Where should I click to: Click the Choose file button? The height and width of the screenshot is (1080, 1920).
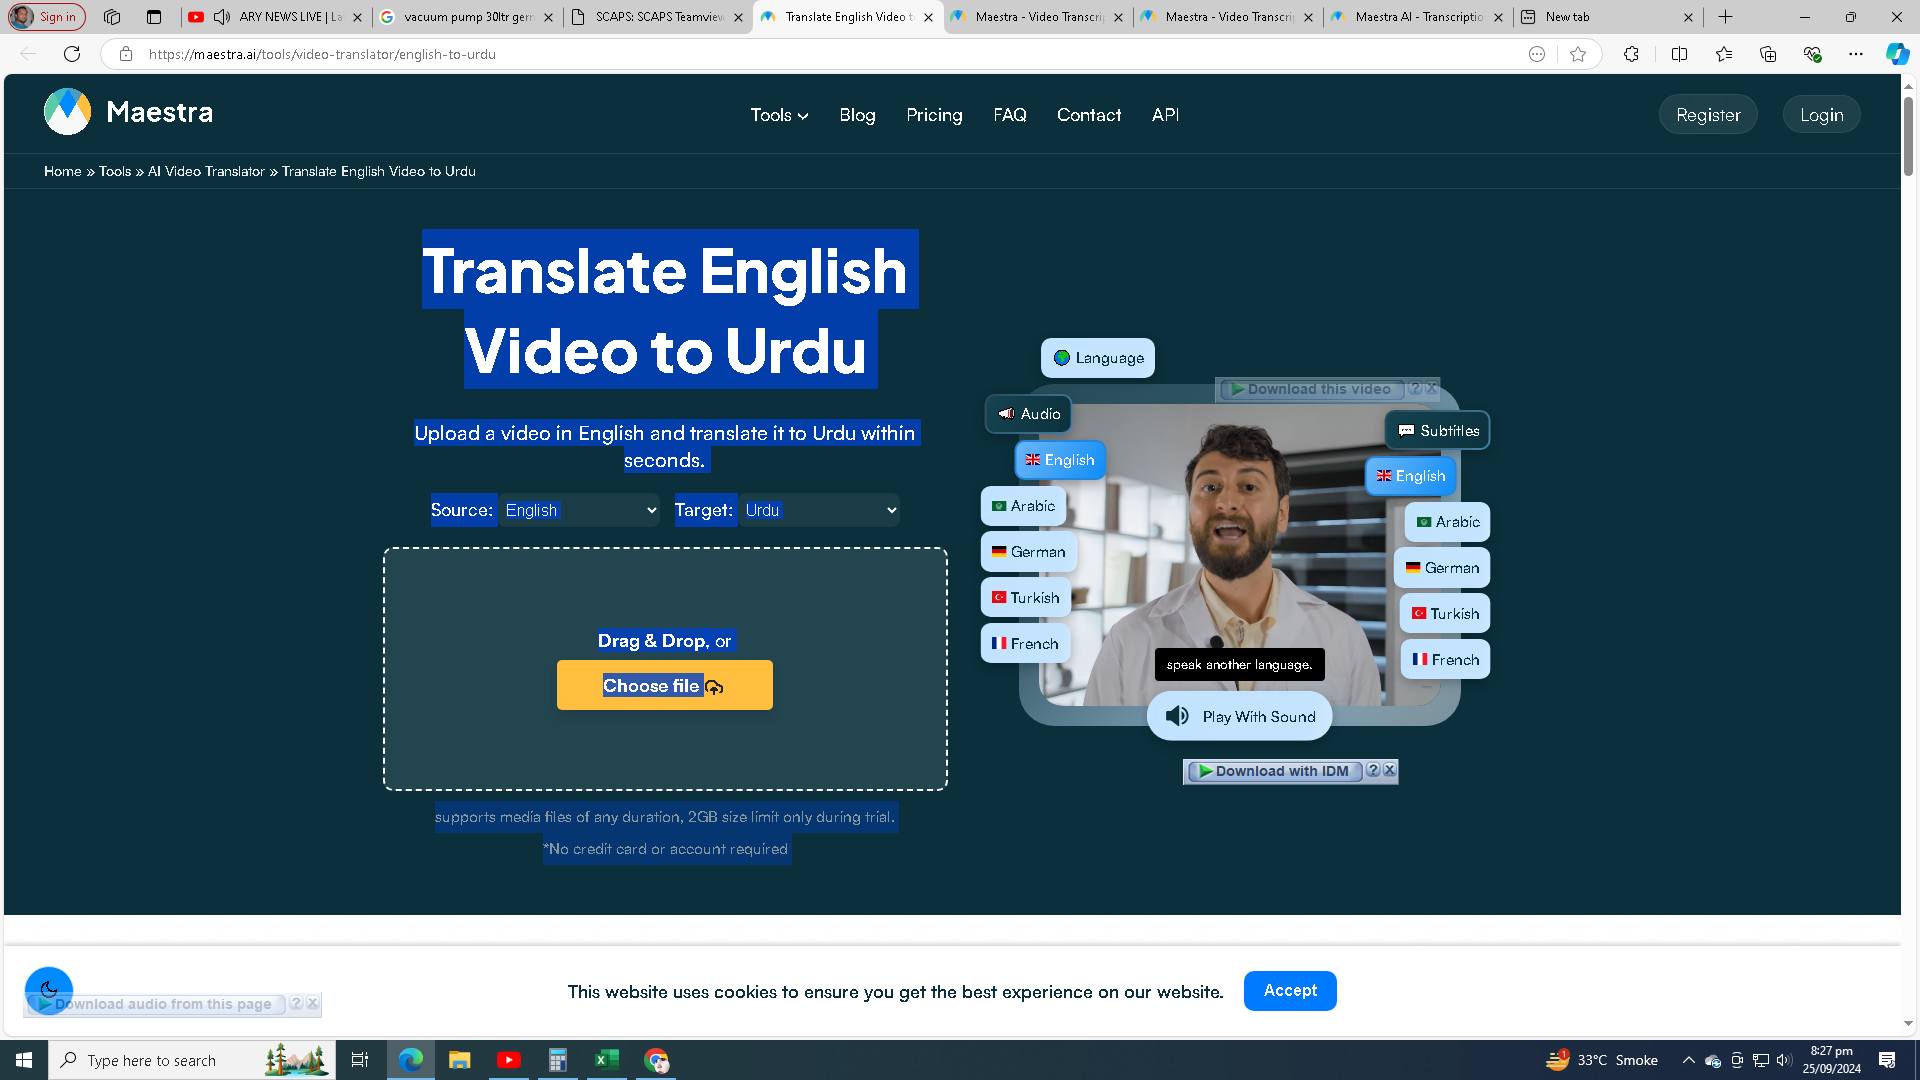[665, 685]
